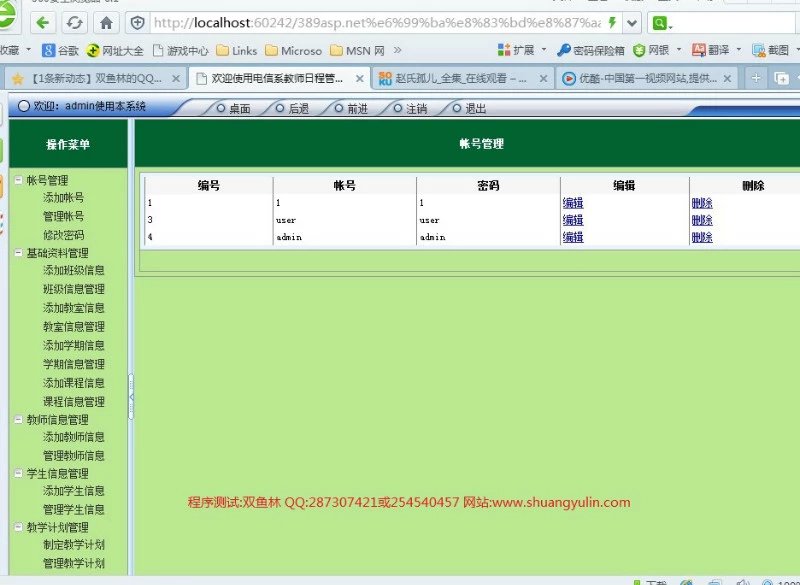The image size is (800, 585).
Task: Open 管理帐号 in the sidebar
Action: 63,216
